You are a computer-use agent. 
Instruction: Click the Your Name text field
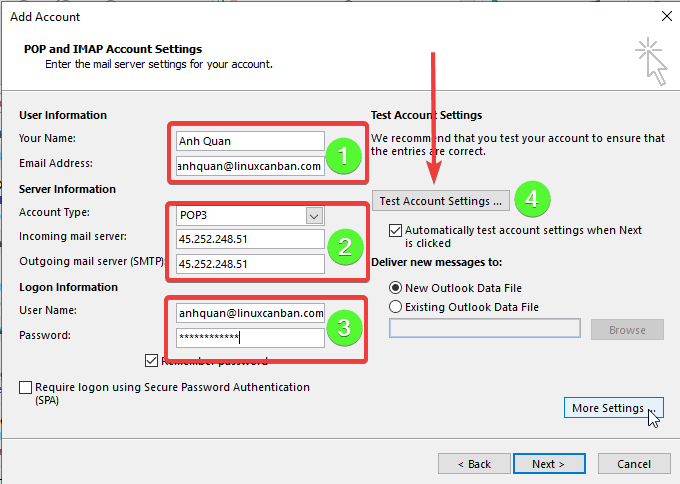pos(249,141)
